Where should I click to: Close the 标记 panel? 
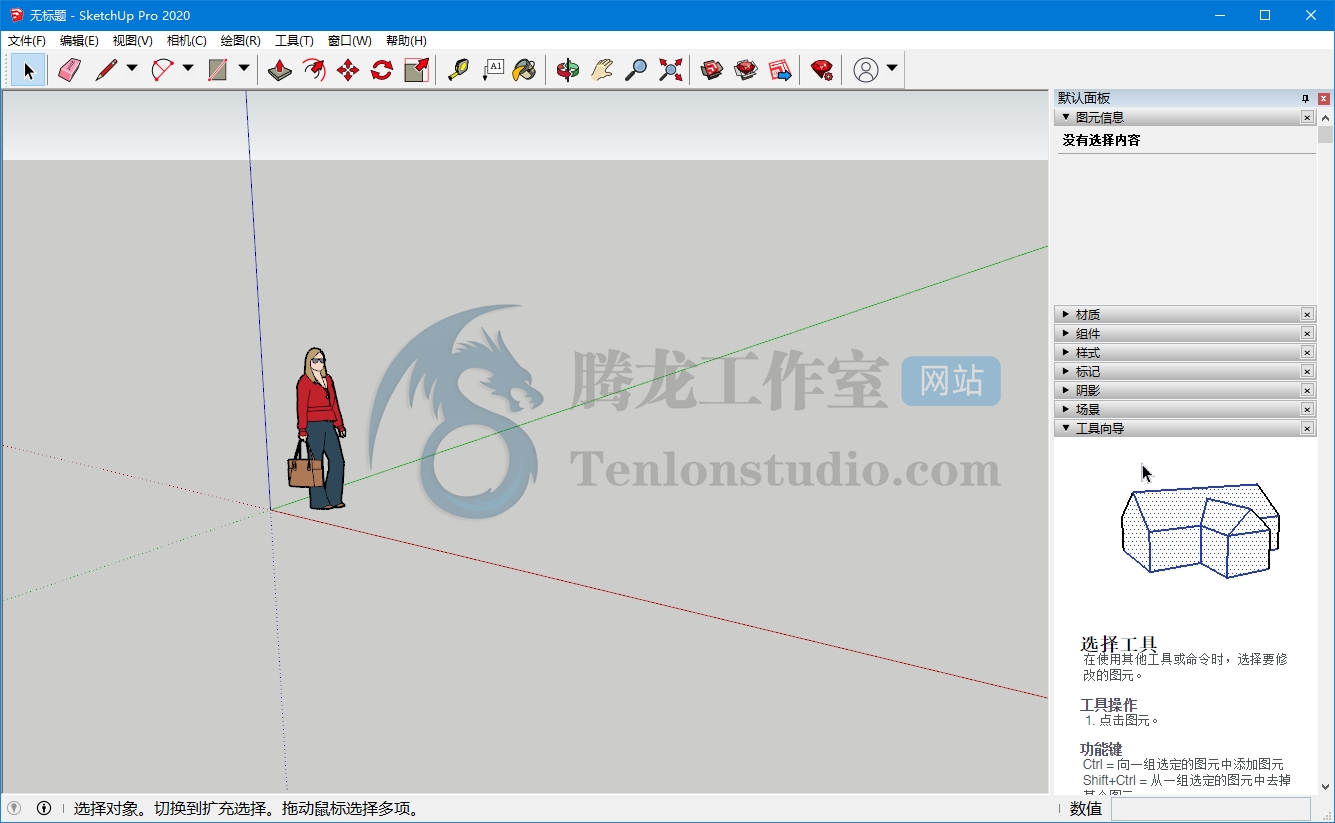1307,371
